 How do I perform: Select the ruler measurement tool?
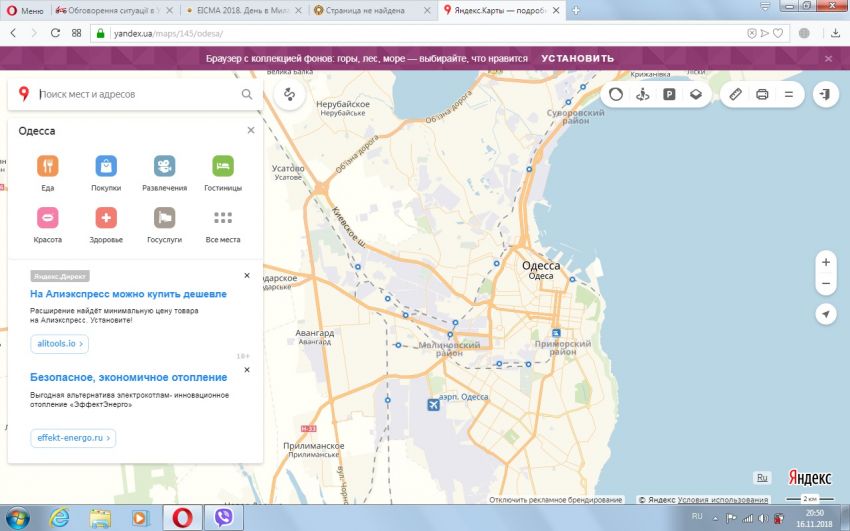(735, 94)
